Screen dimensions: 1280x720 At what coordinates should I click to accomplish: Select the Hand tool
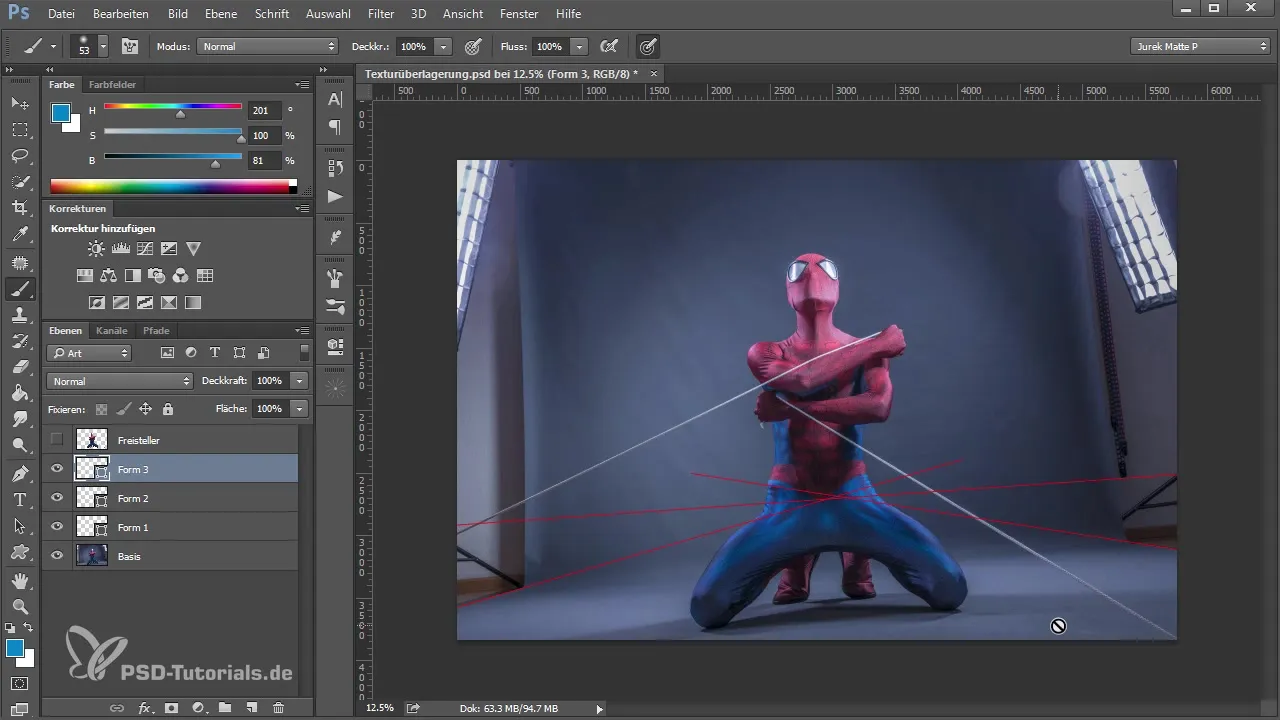click(20, 580)
